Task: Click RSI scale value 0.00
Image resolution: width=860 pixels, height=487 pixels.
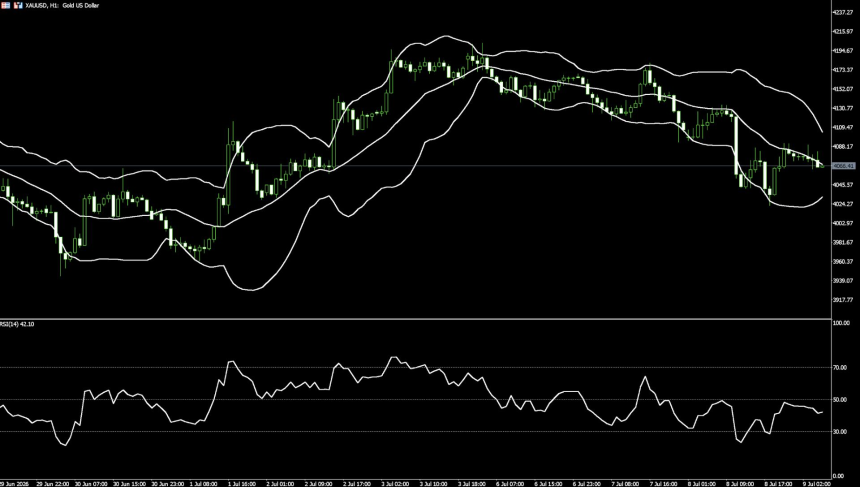Action: [839, 476]
